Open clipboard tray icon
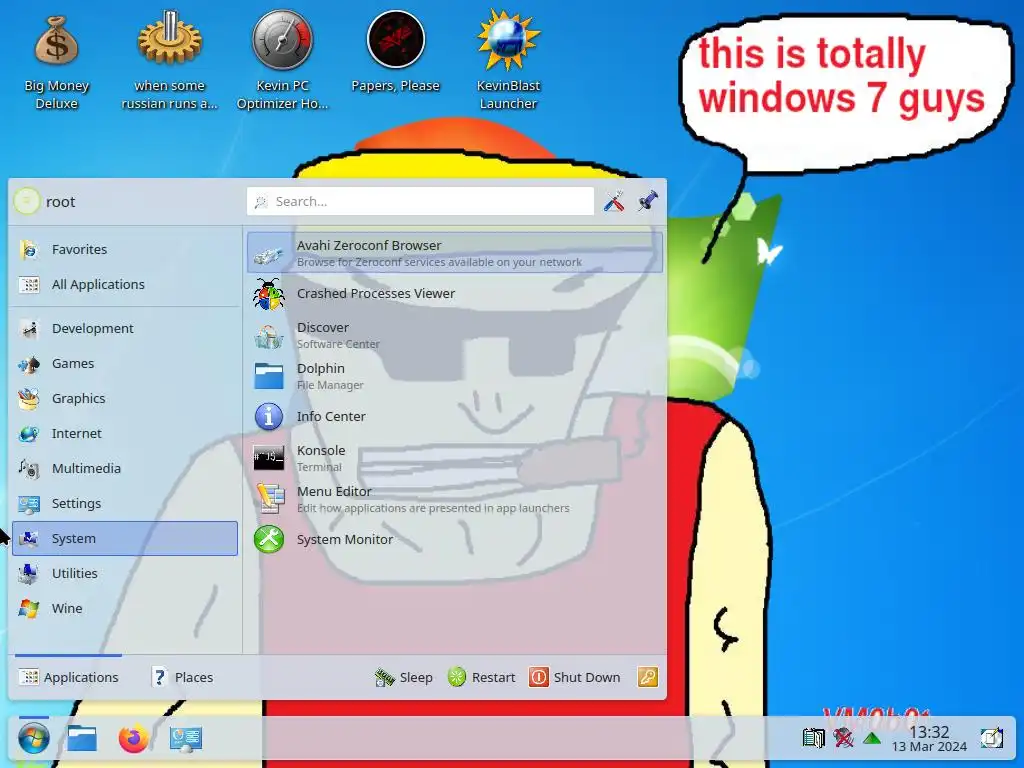1024x768 pixels. [813, 739]
